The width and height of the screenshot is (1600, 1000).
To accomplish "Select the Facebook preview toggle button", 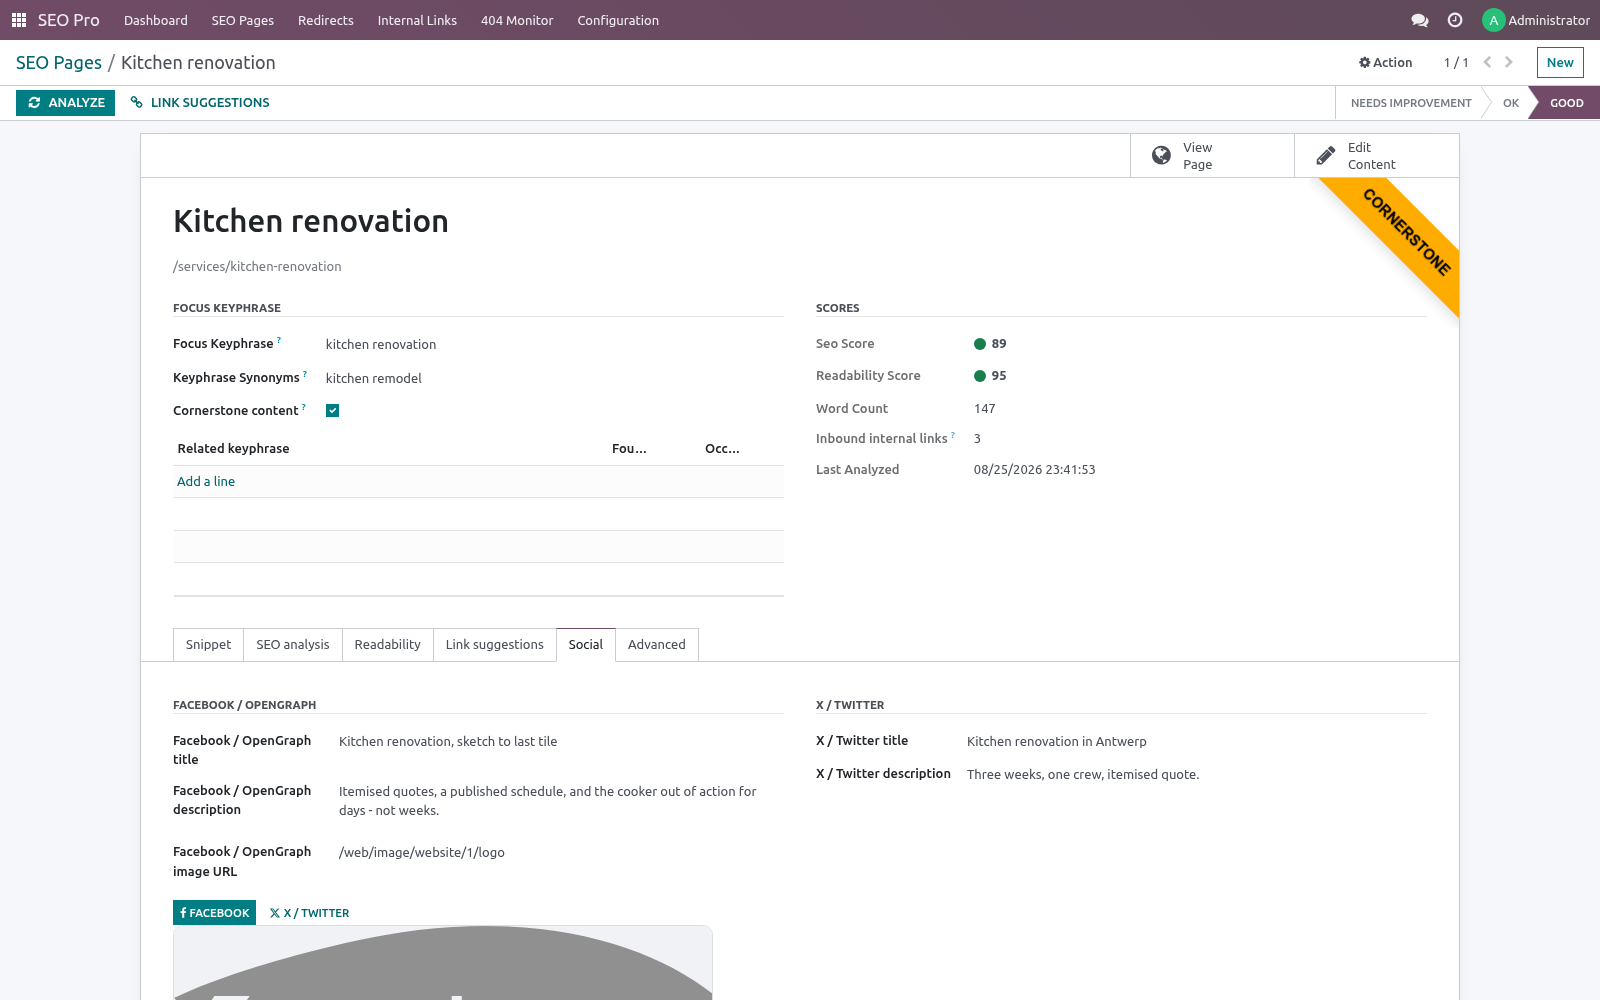I will tap(215, 913).
